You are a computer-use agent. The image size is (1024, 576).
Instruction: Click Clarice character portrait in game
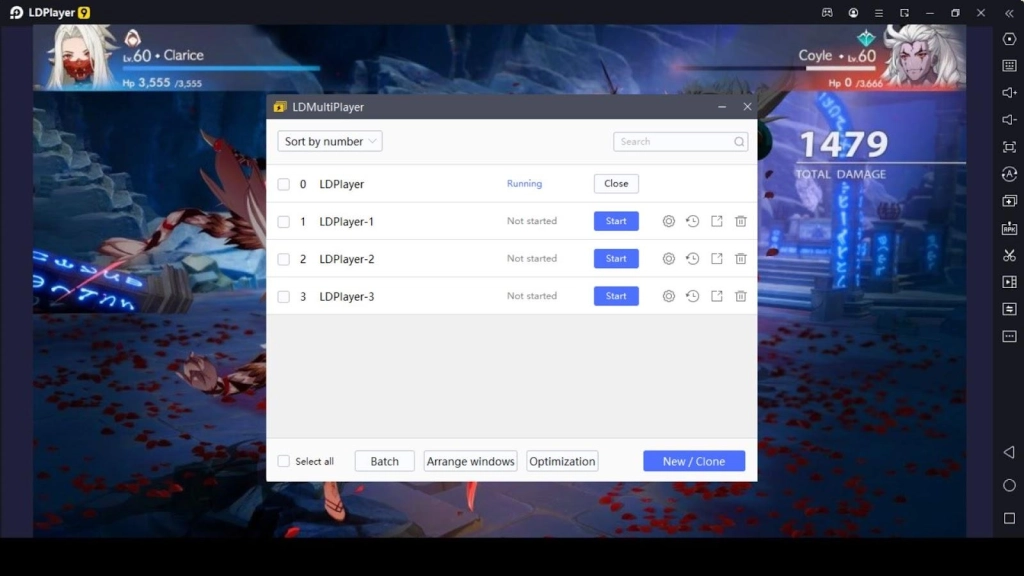81,57
